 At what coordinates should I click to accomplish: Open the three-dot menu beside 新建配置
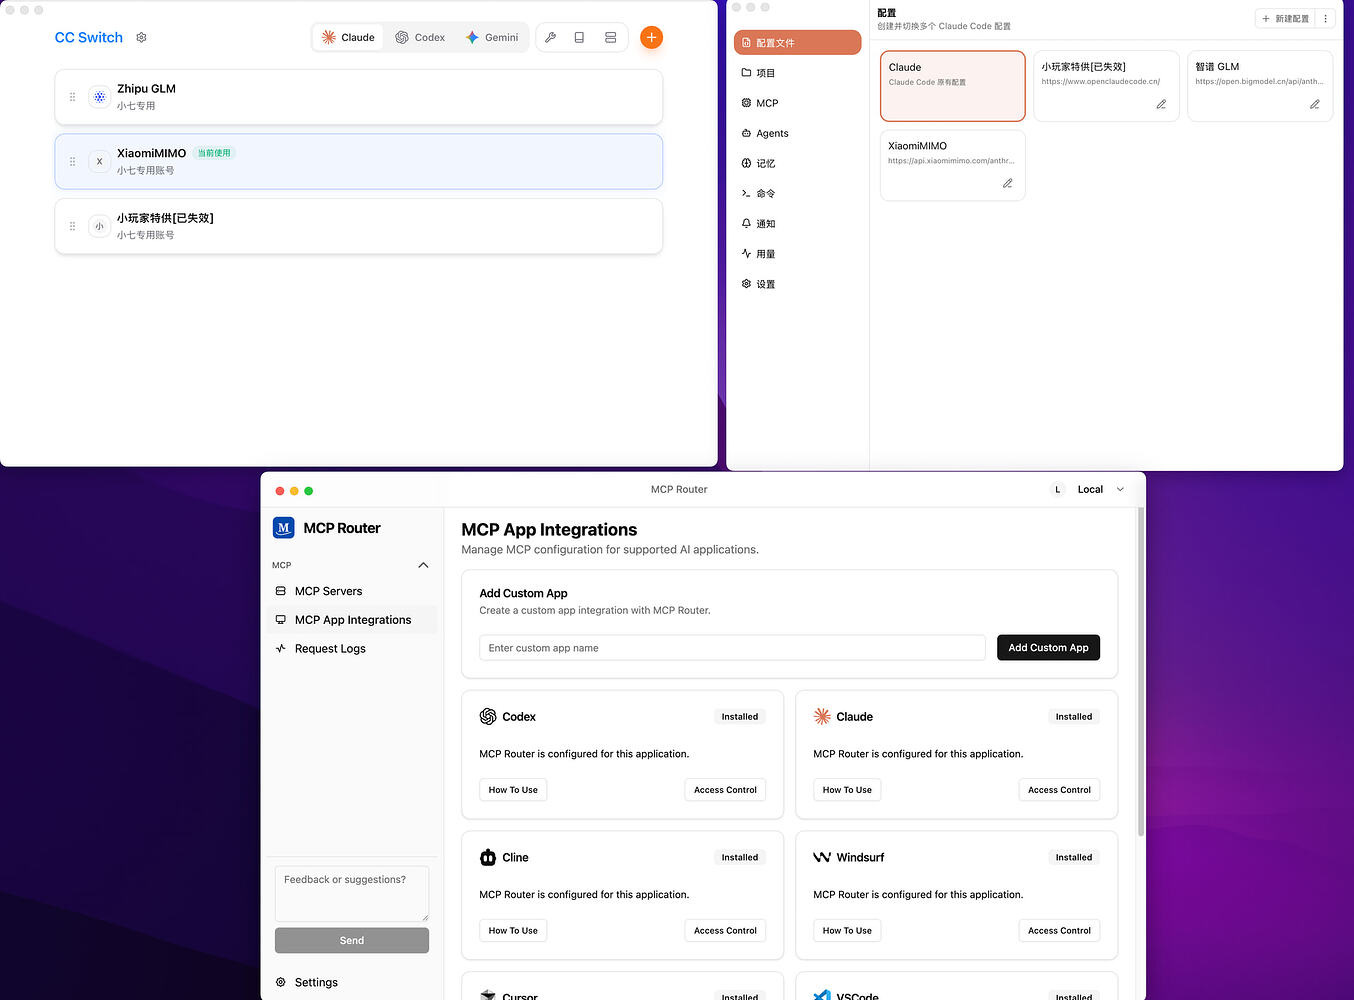[x=1326, y=18]
